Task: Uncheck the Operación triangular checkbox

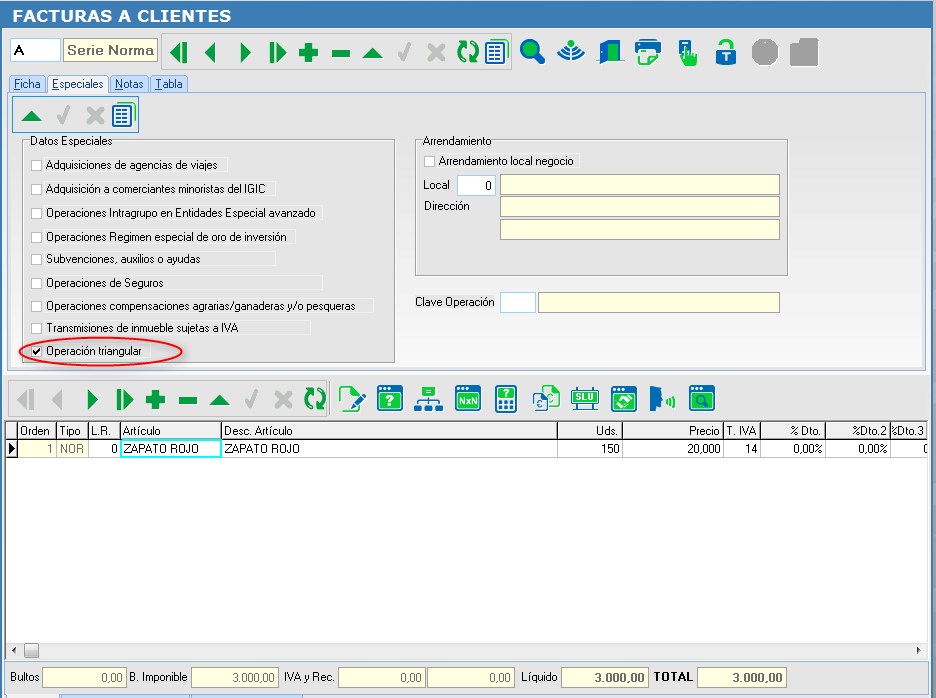Action: pyautogui.click(x=36, y=351)
